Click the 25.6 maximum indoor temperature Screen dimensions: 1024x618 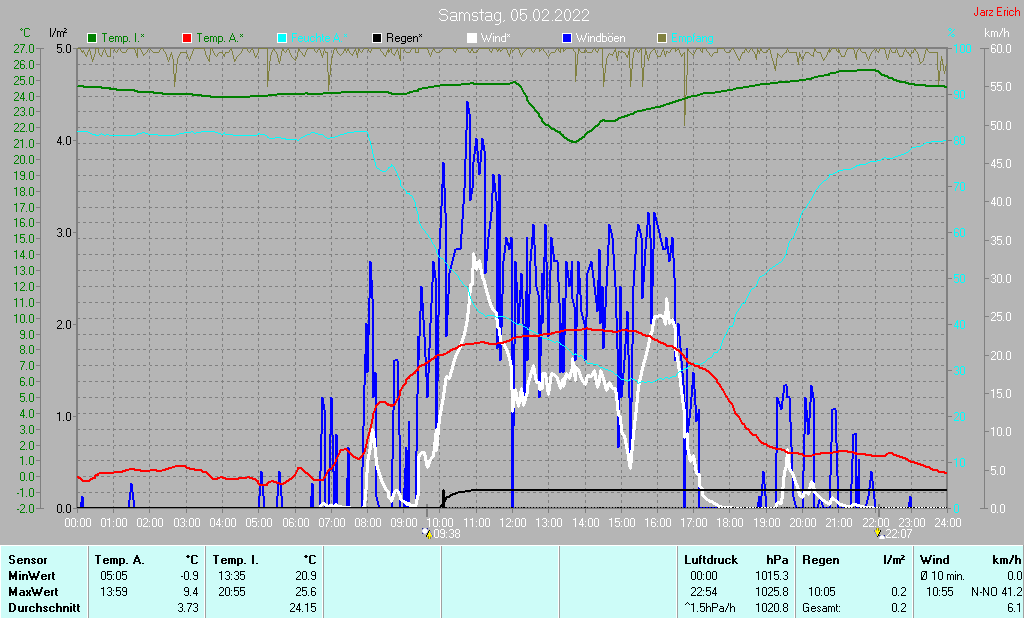pos(306,592)
